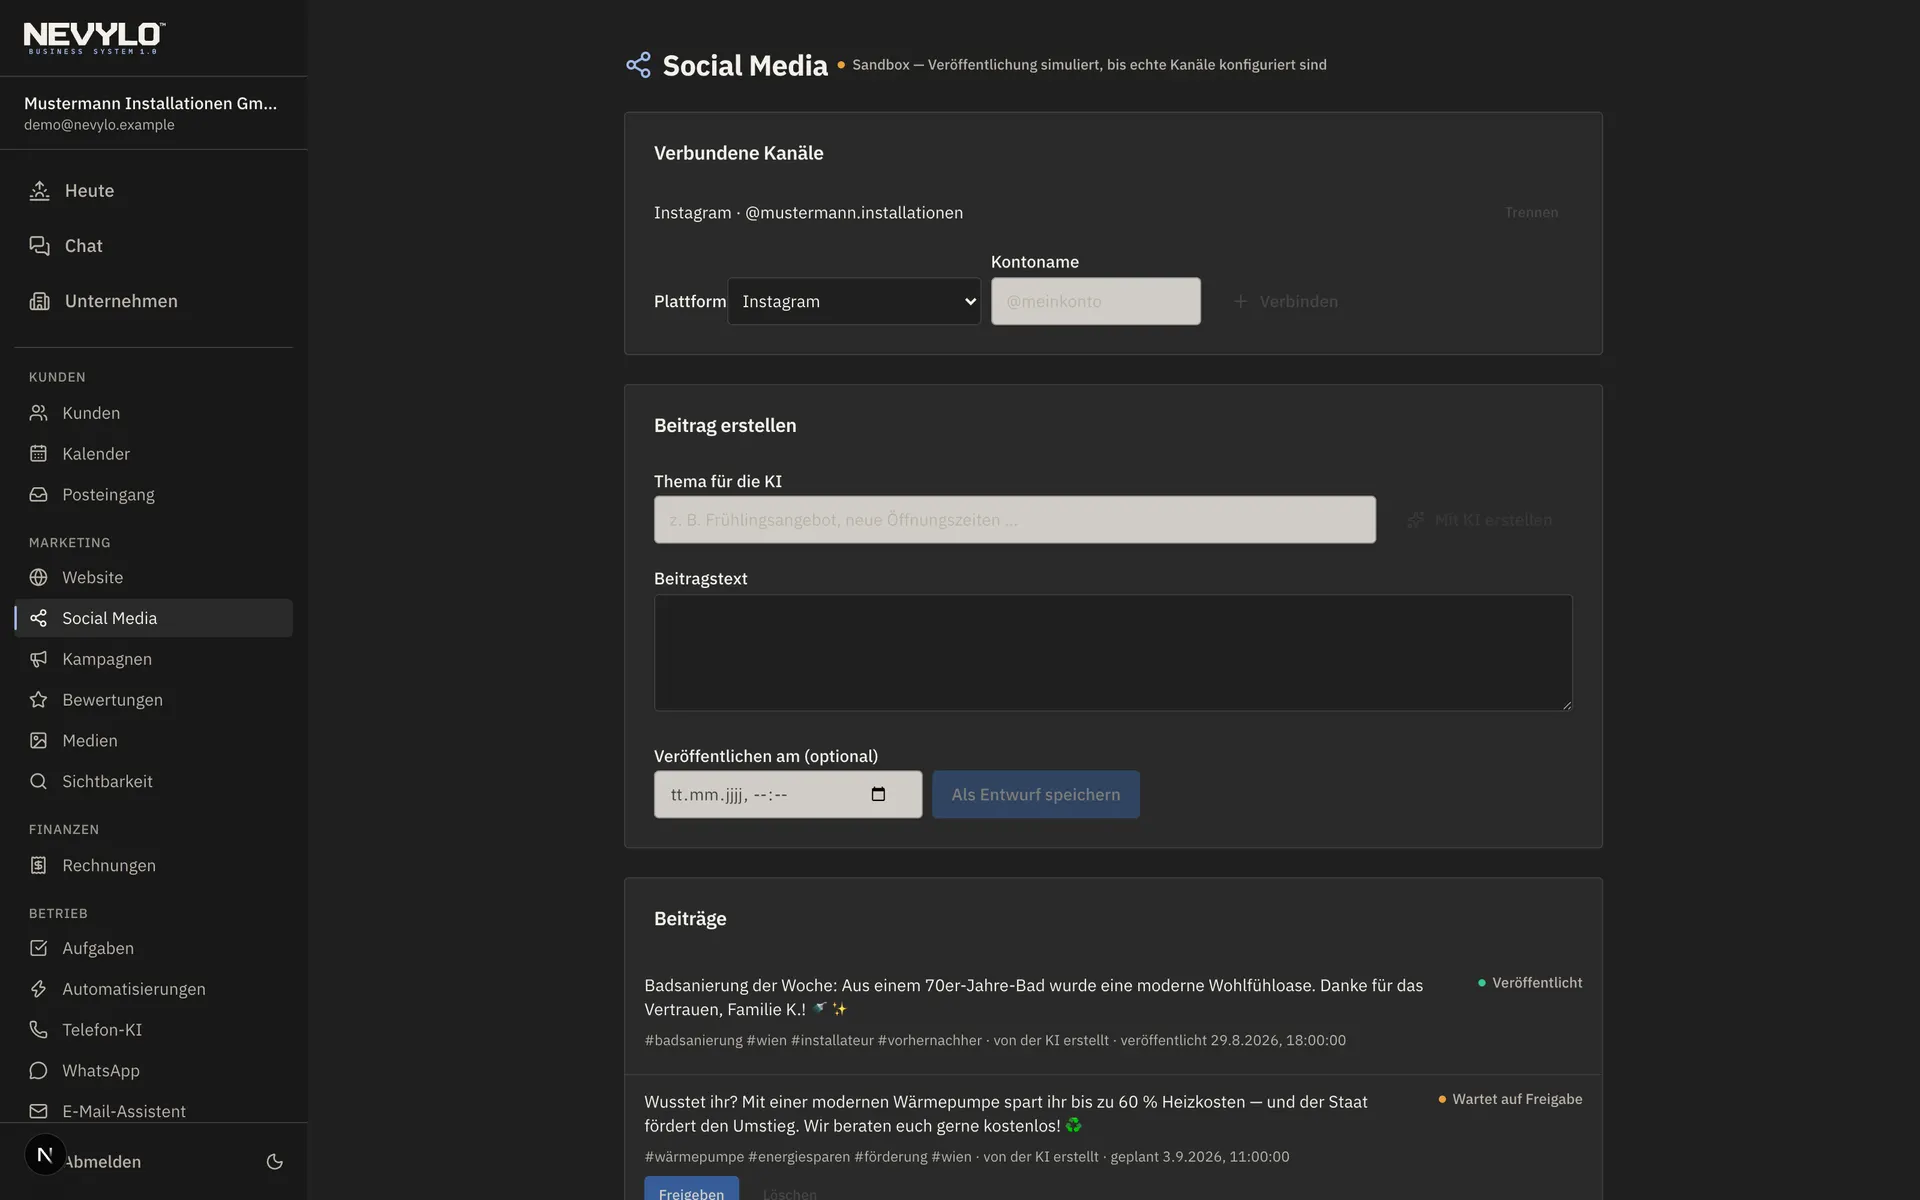Click Als Entwurf speichern button

(1036, 794)
